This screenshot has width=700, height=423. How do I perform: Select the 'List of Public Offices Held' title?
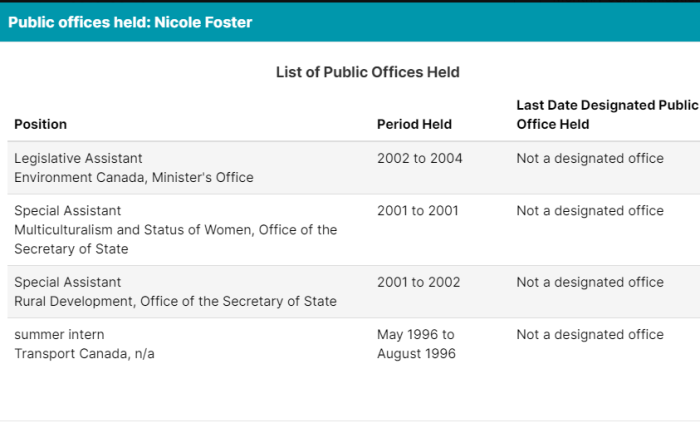[367, 72]
